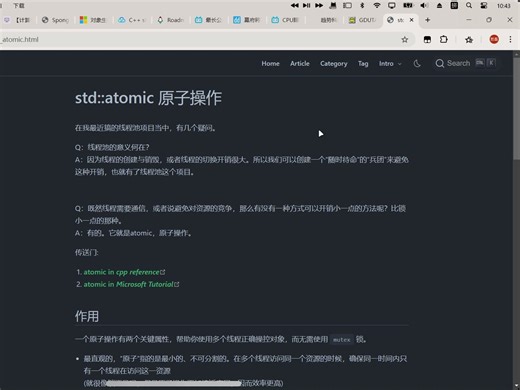Click the menu bar clock showing 10:43

[503, 6]
